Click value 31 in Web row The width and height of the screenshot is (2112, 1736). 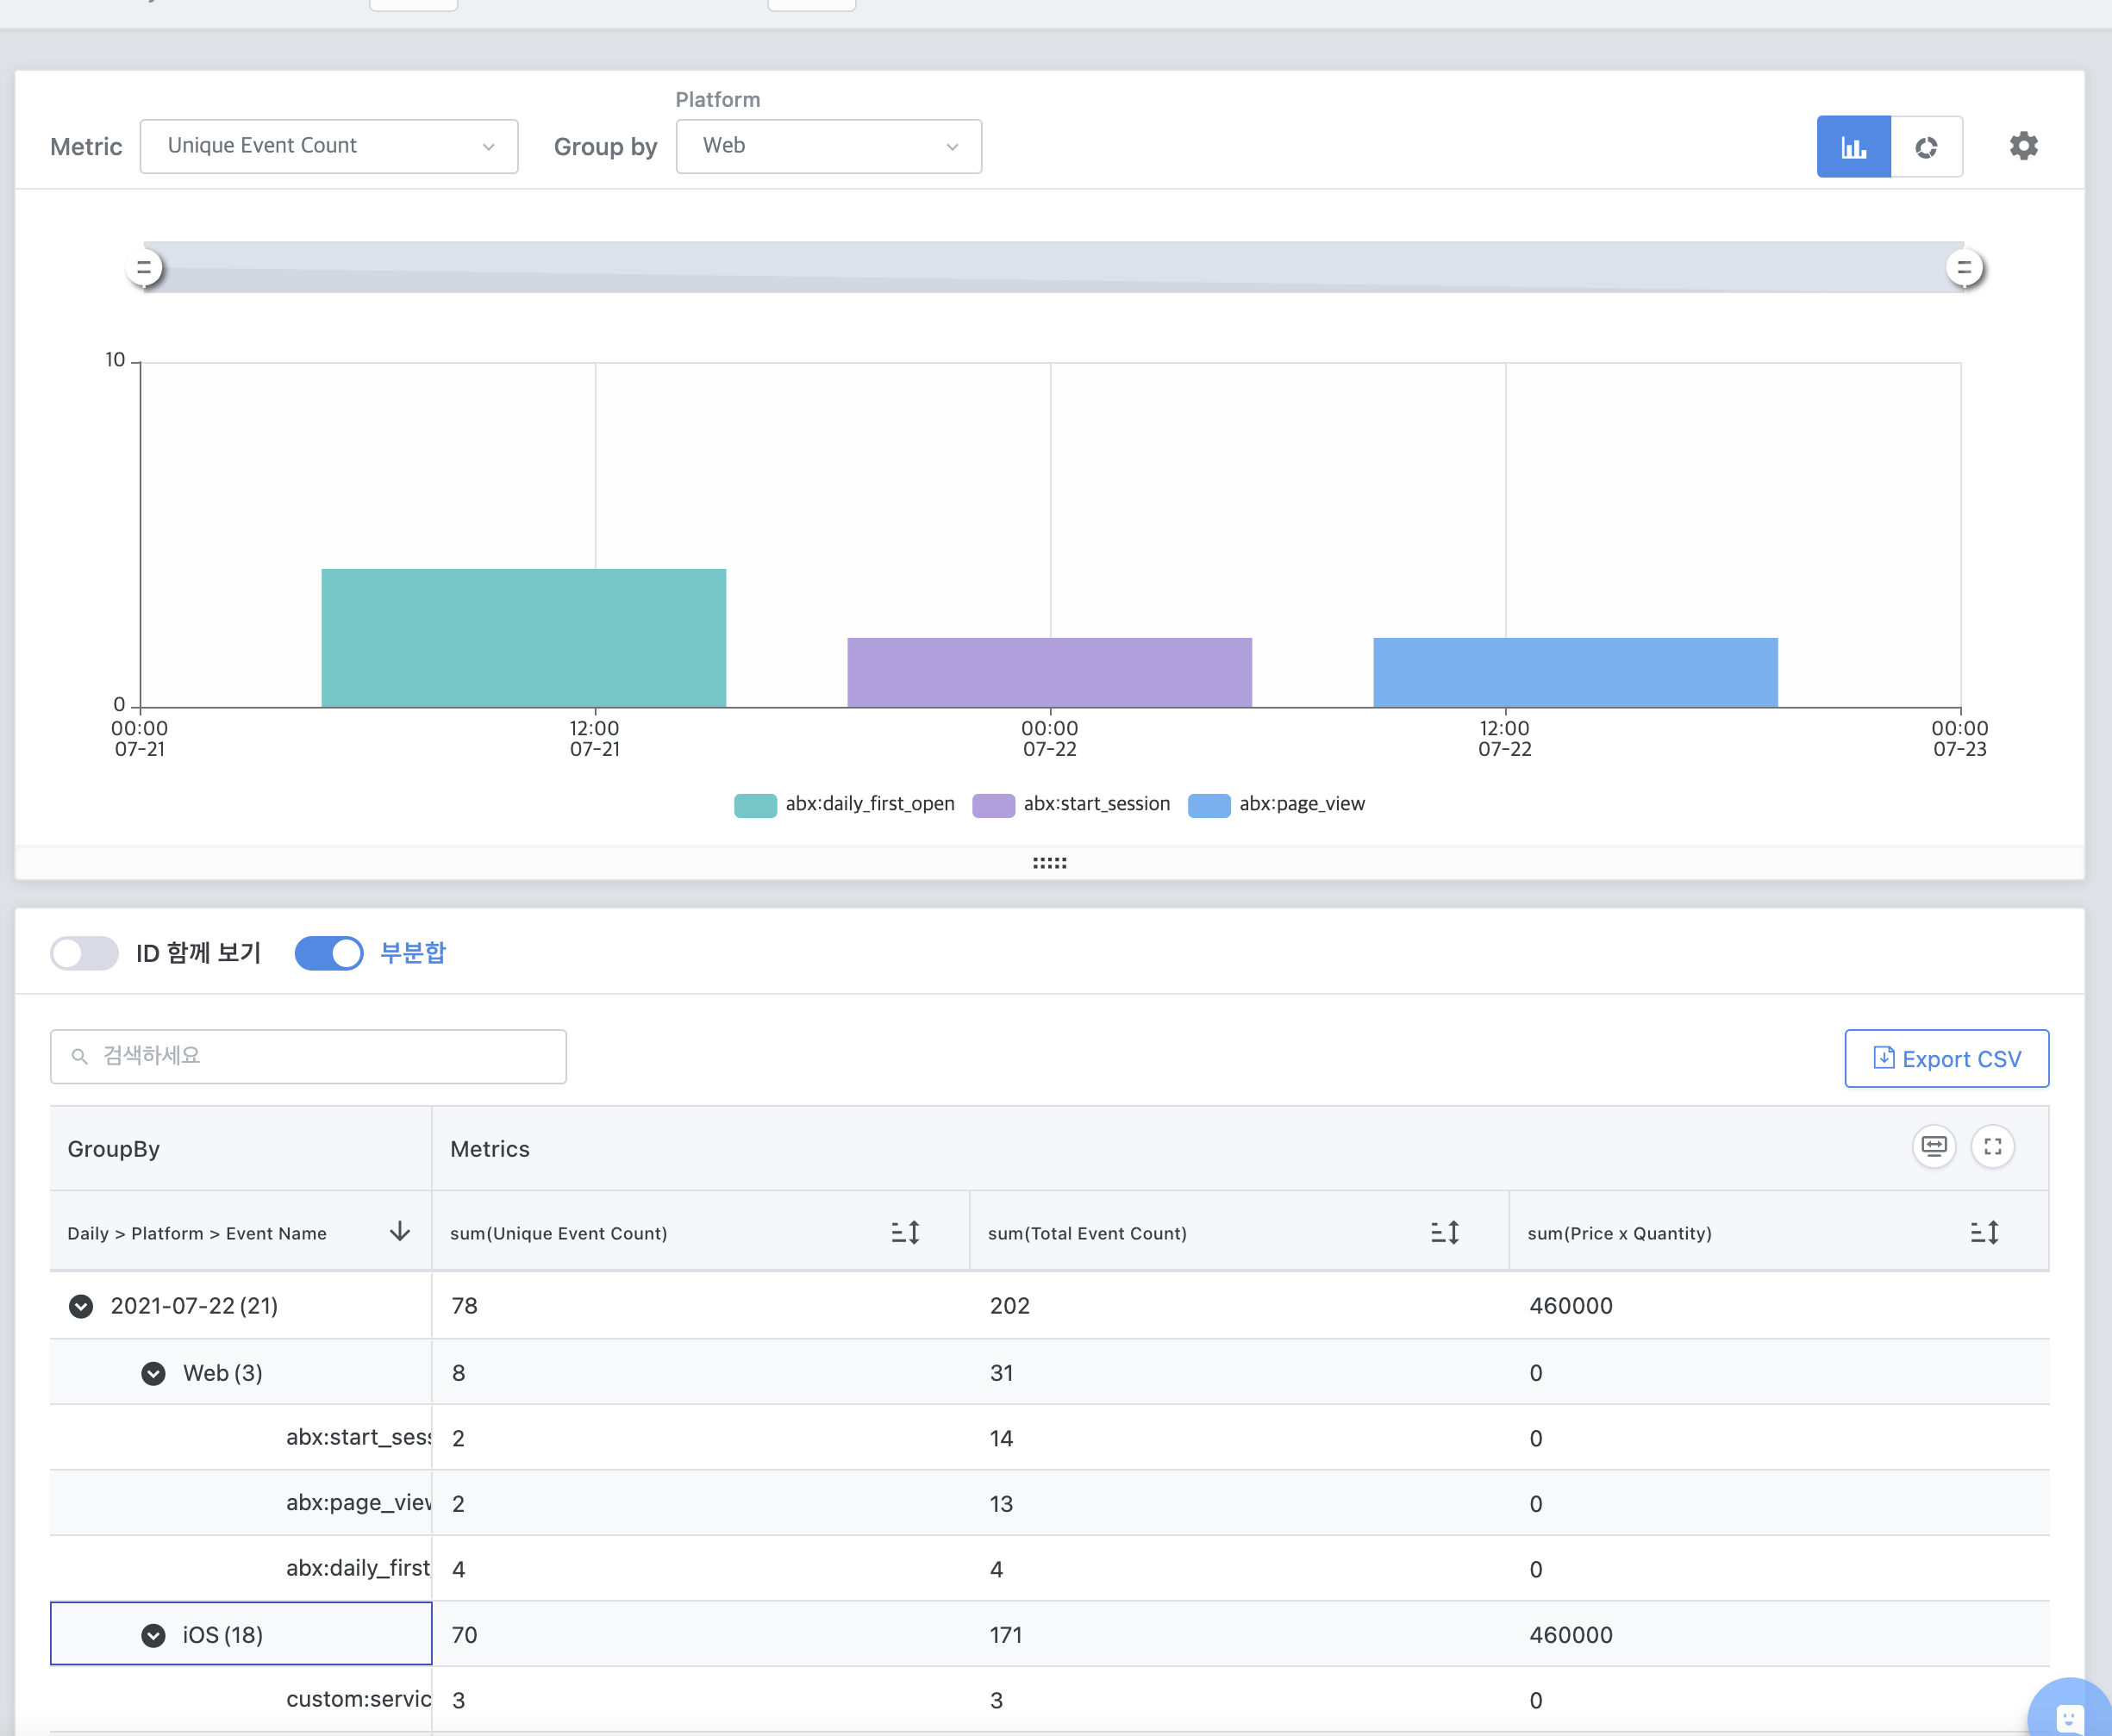pos(1001,1373)
